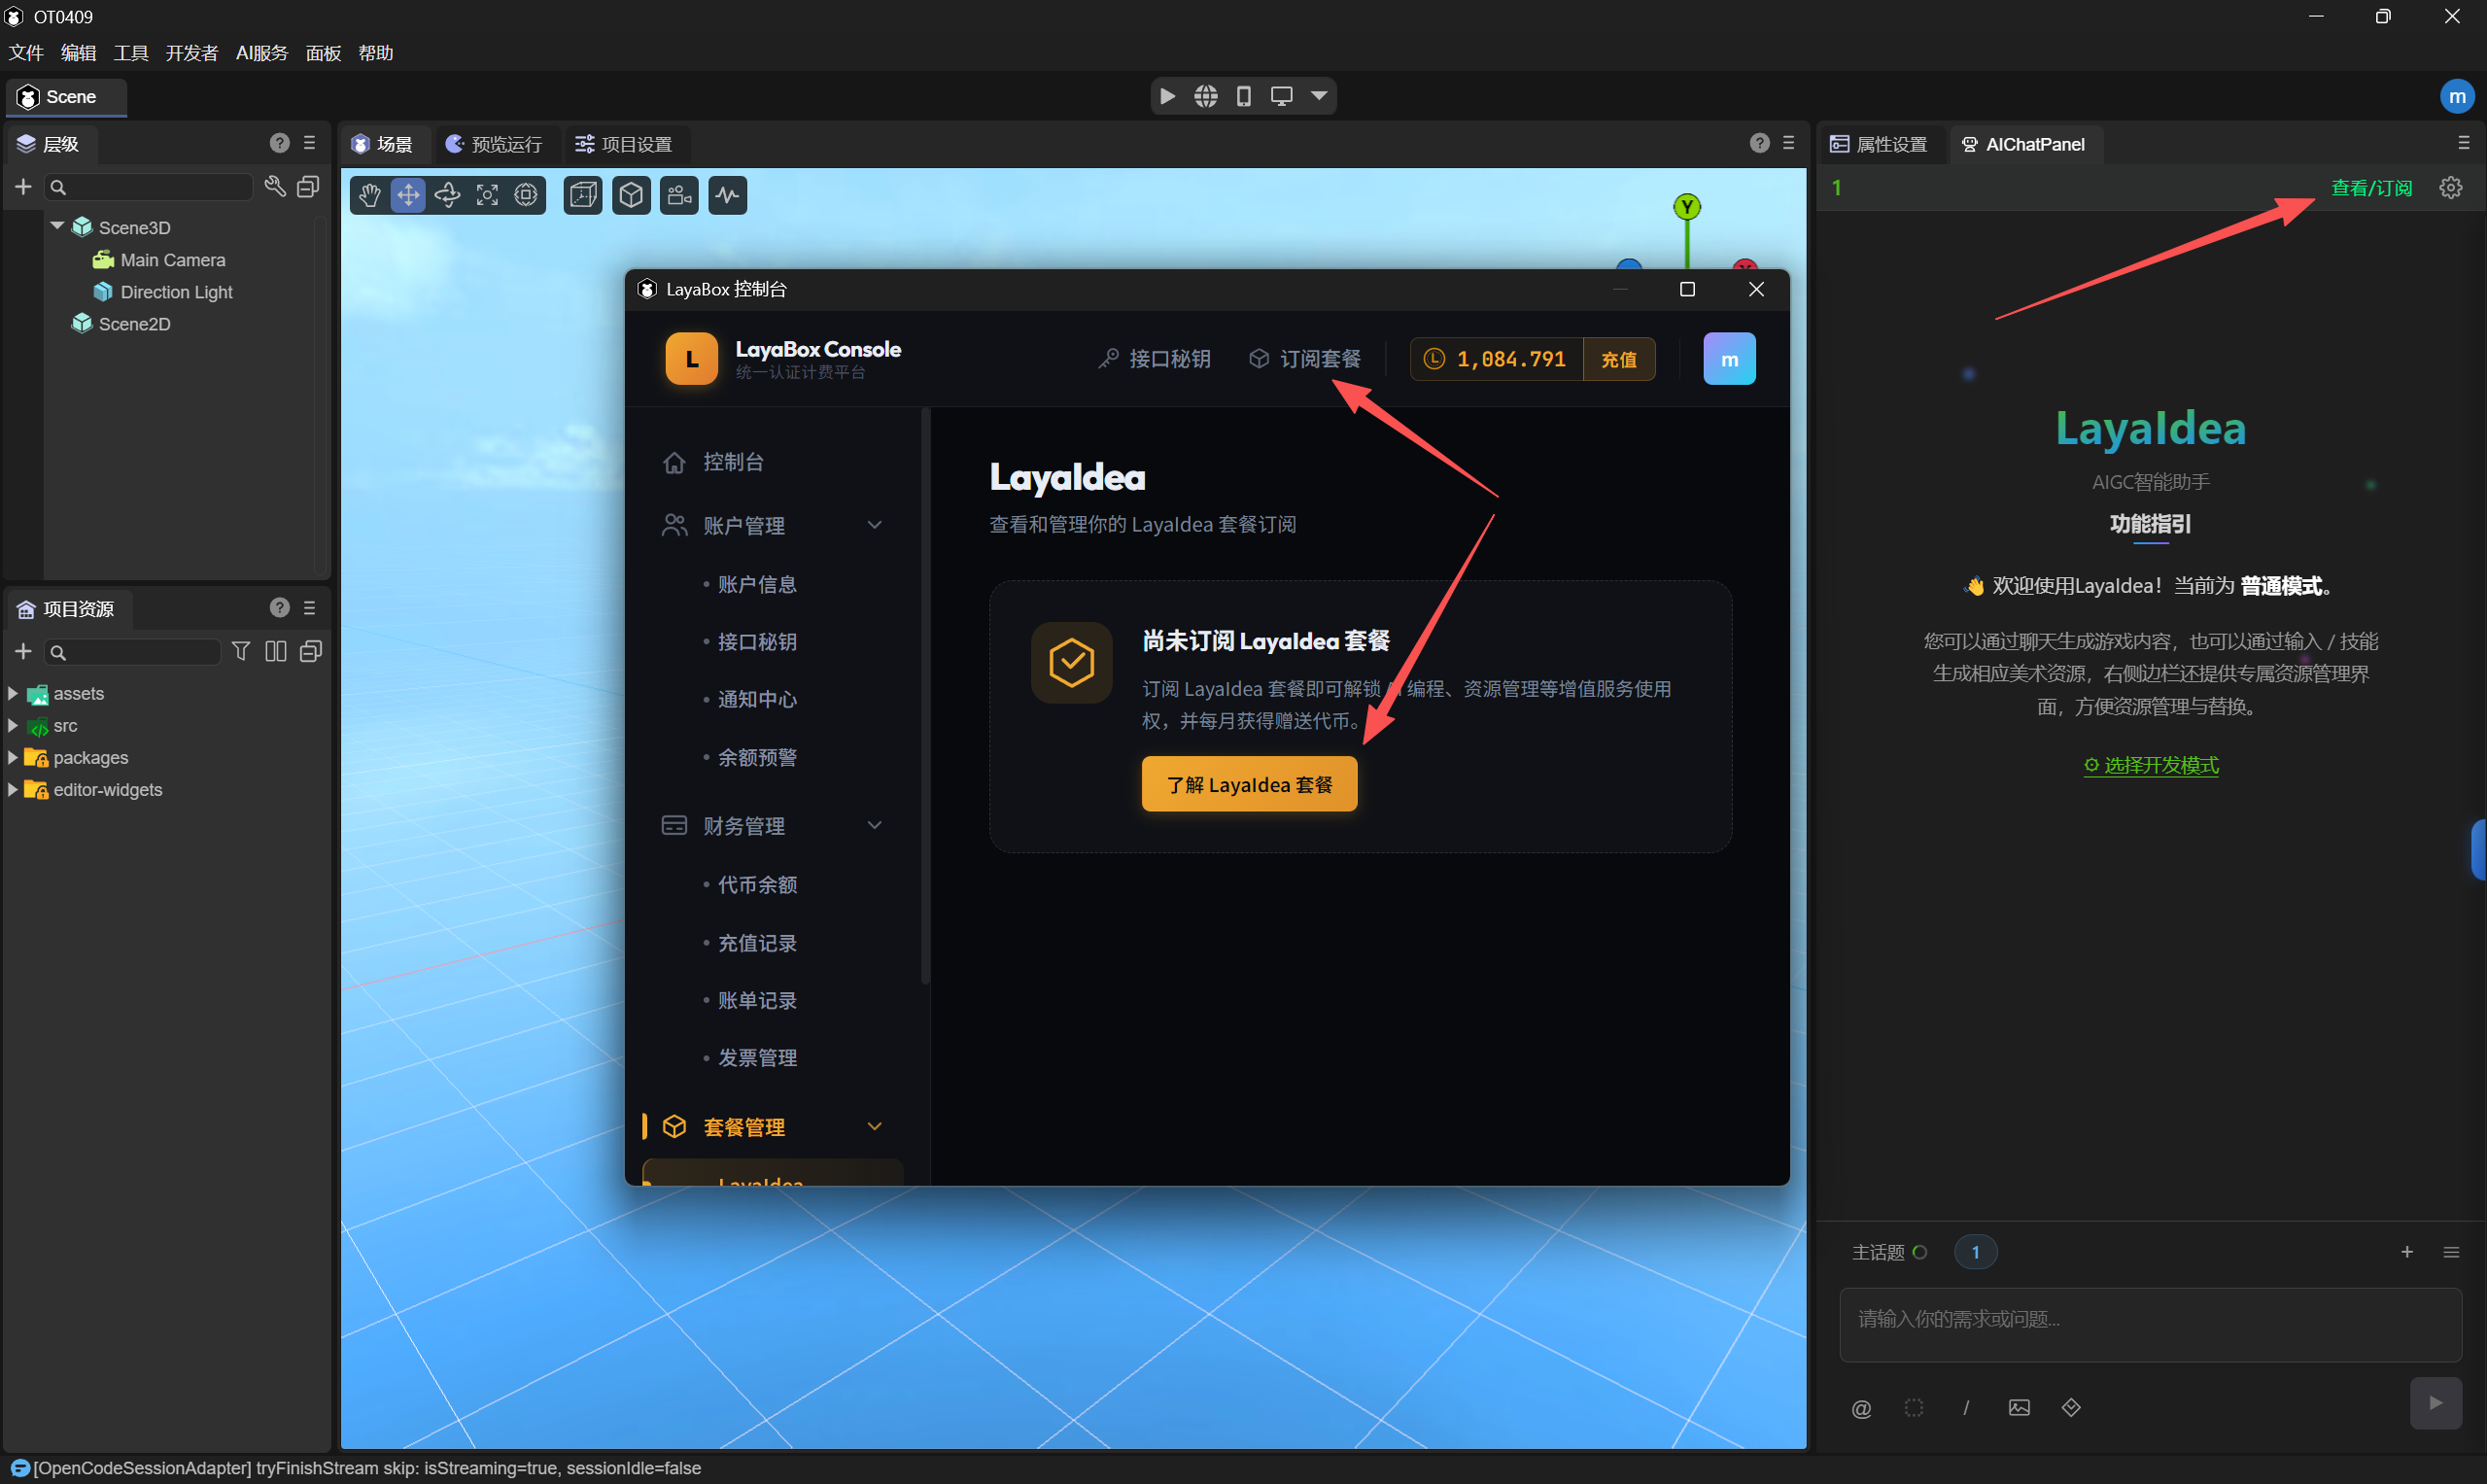Click the waveform stats icon in scene toolbar
Screen dimensions: 2487x1484
coord(728,195)
